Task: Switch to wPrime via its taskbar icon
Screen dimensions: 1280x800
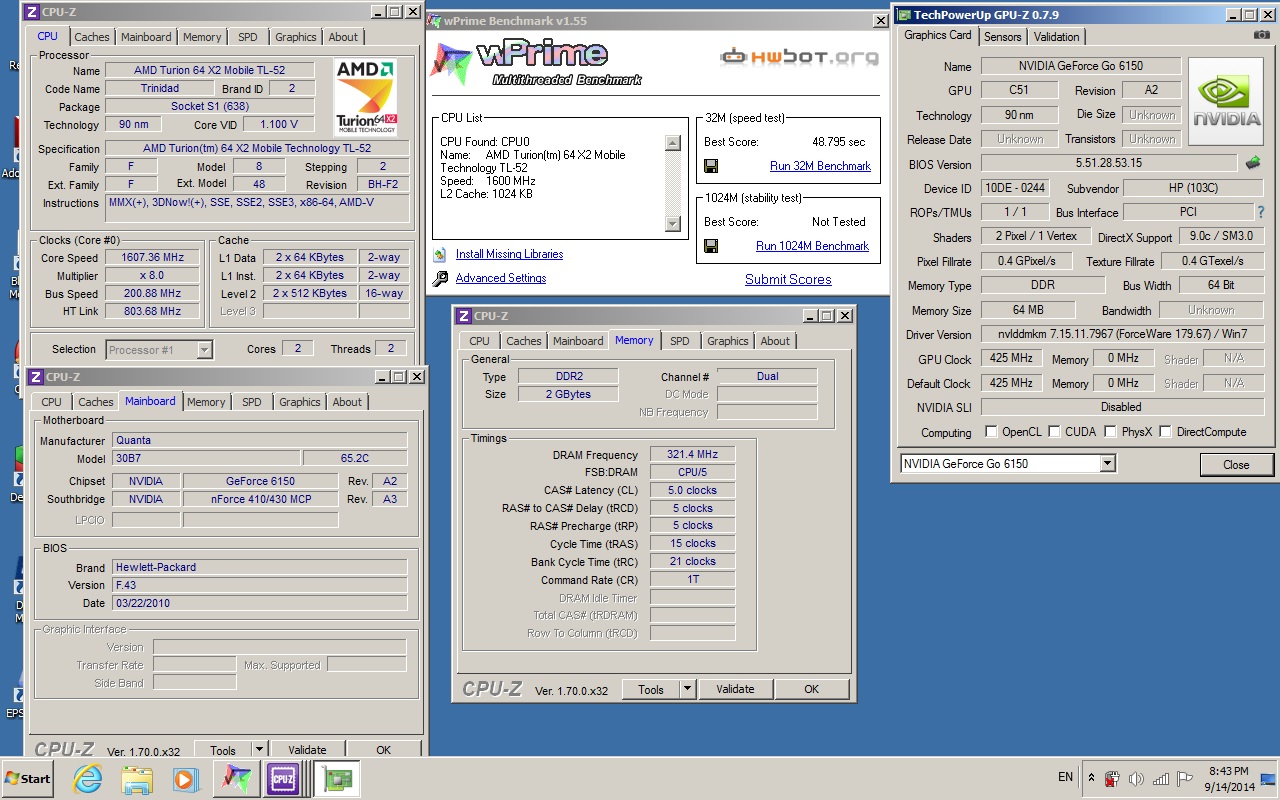Action: tap(238, 779)
